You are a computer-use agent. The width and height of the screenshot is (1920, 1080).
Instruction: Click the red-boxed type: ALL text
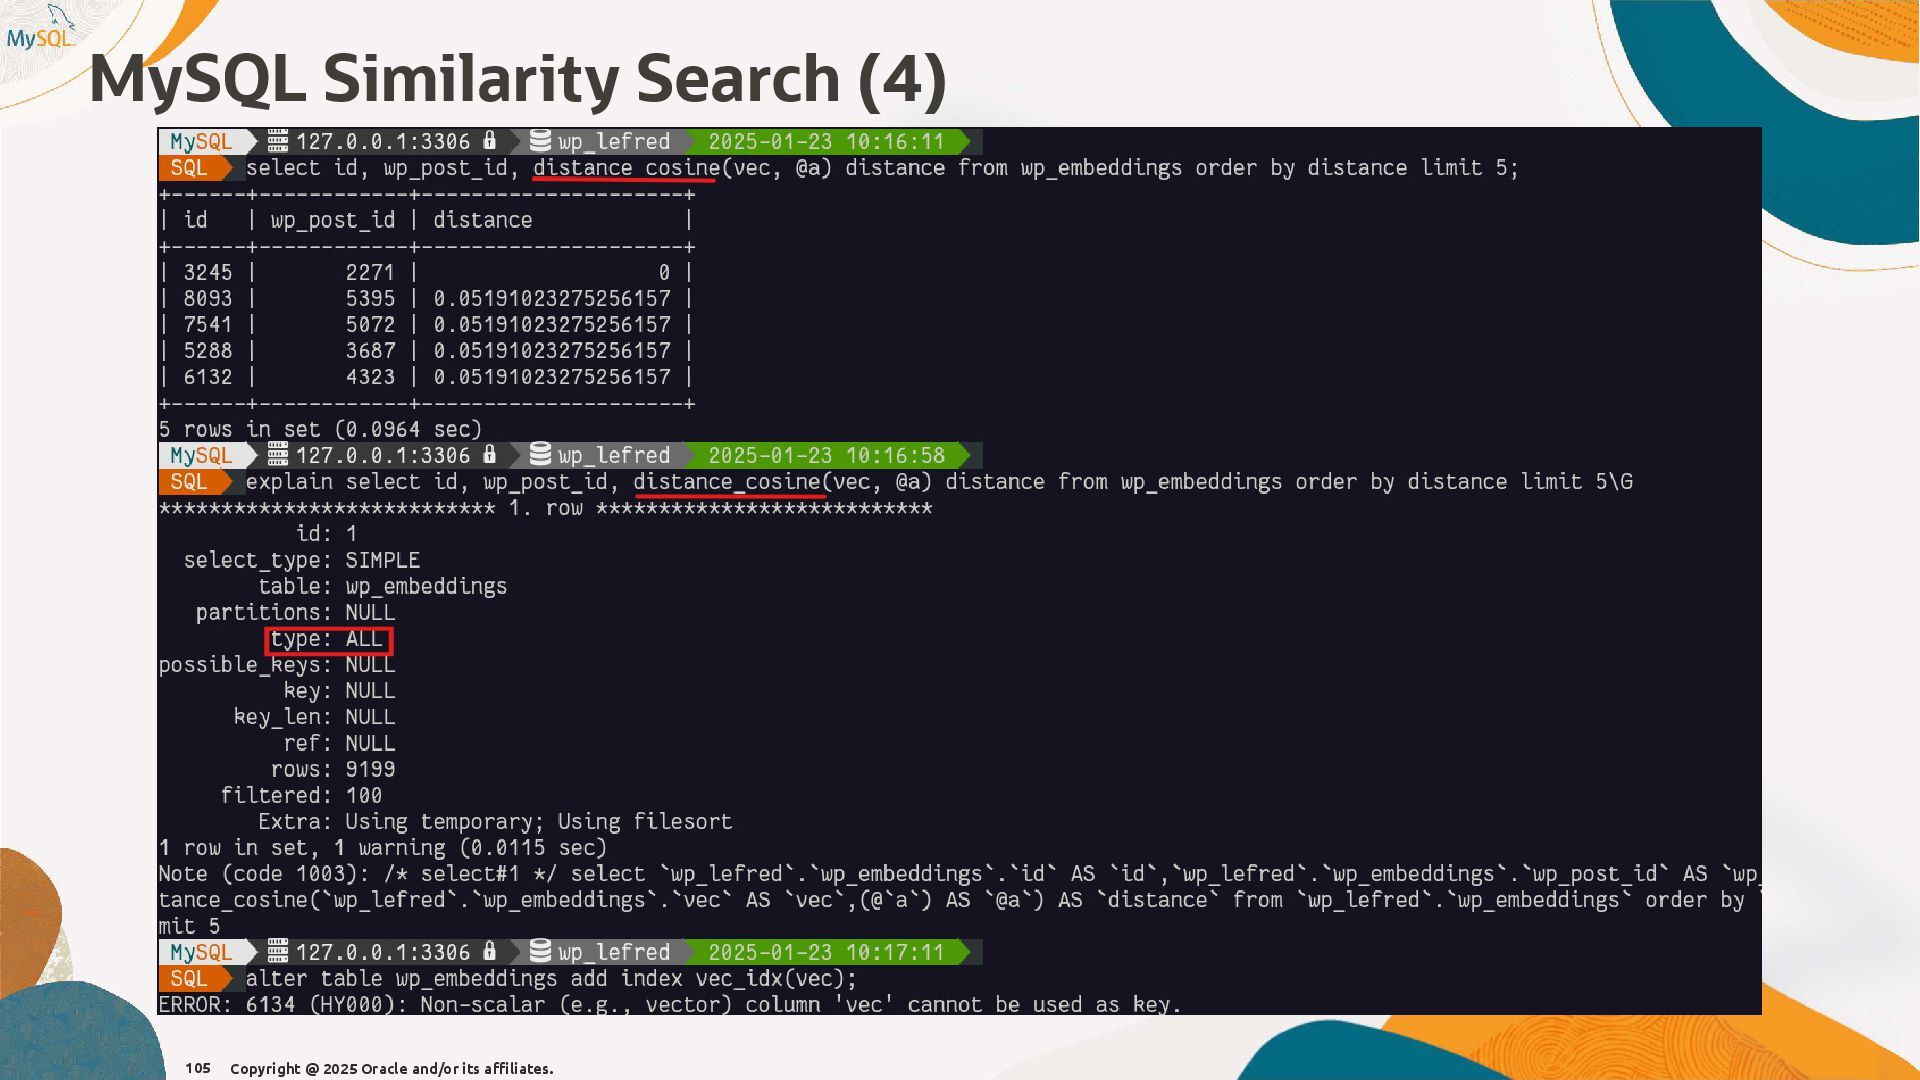[x=328, y=640]
